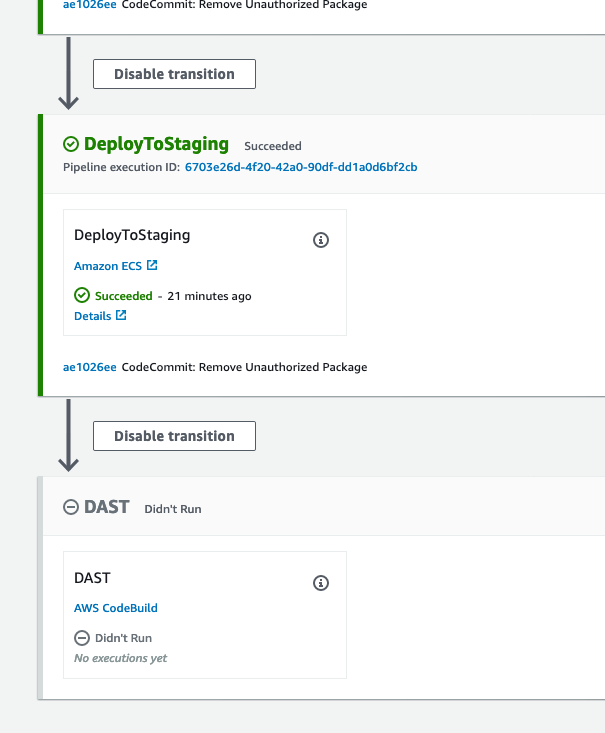This screenshot has height=733, width=605.
Task: Select 'Succeeded' status beside DeployToStaging heading
Action: 273,146
